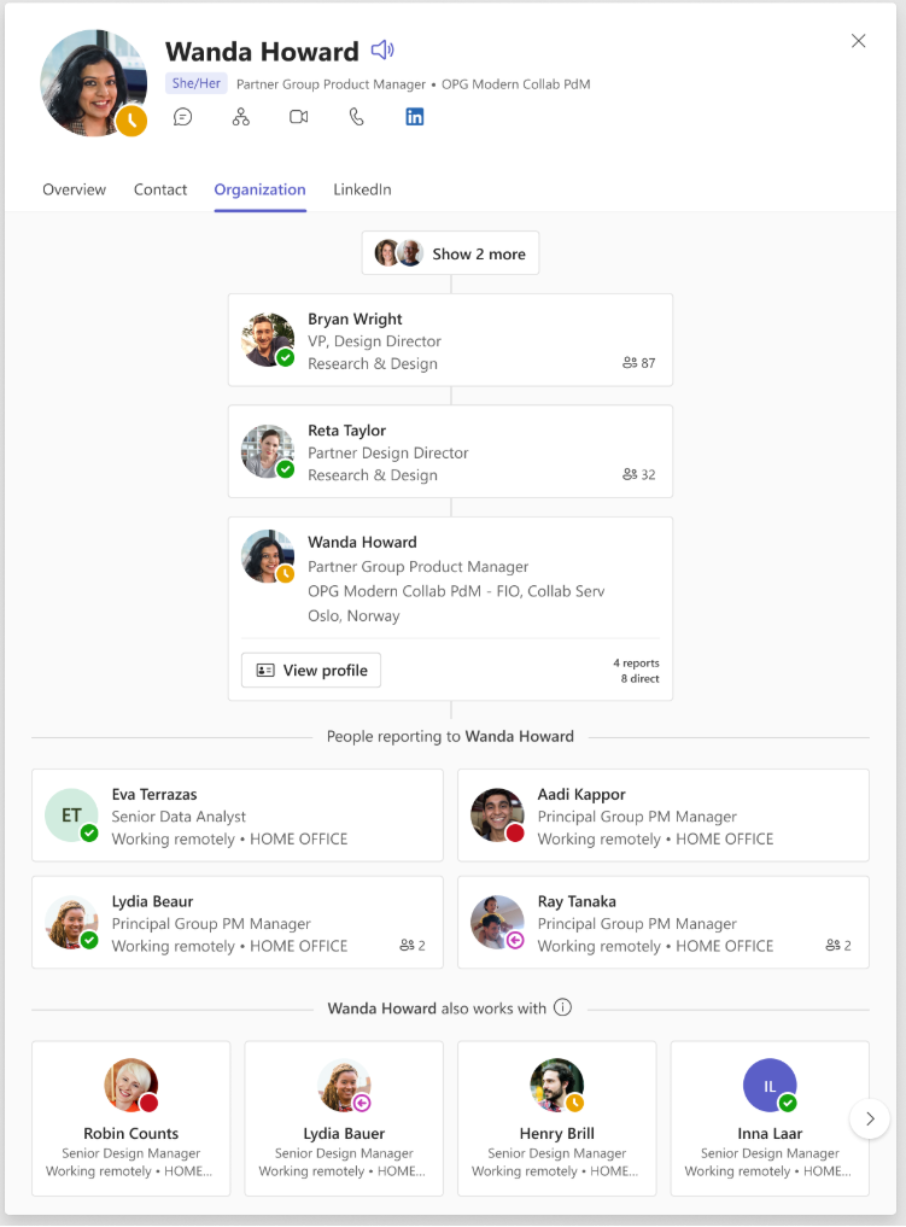Start a chat with Wanda Howard
The height and width of the screenshot is (1227, 906).
click(x=182, y=117)
